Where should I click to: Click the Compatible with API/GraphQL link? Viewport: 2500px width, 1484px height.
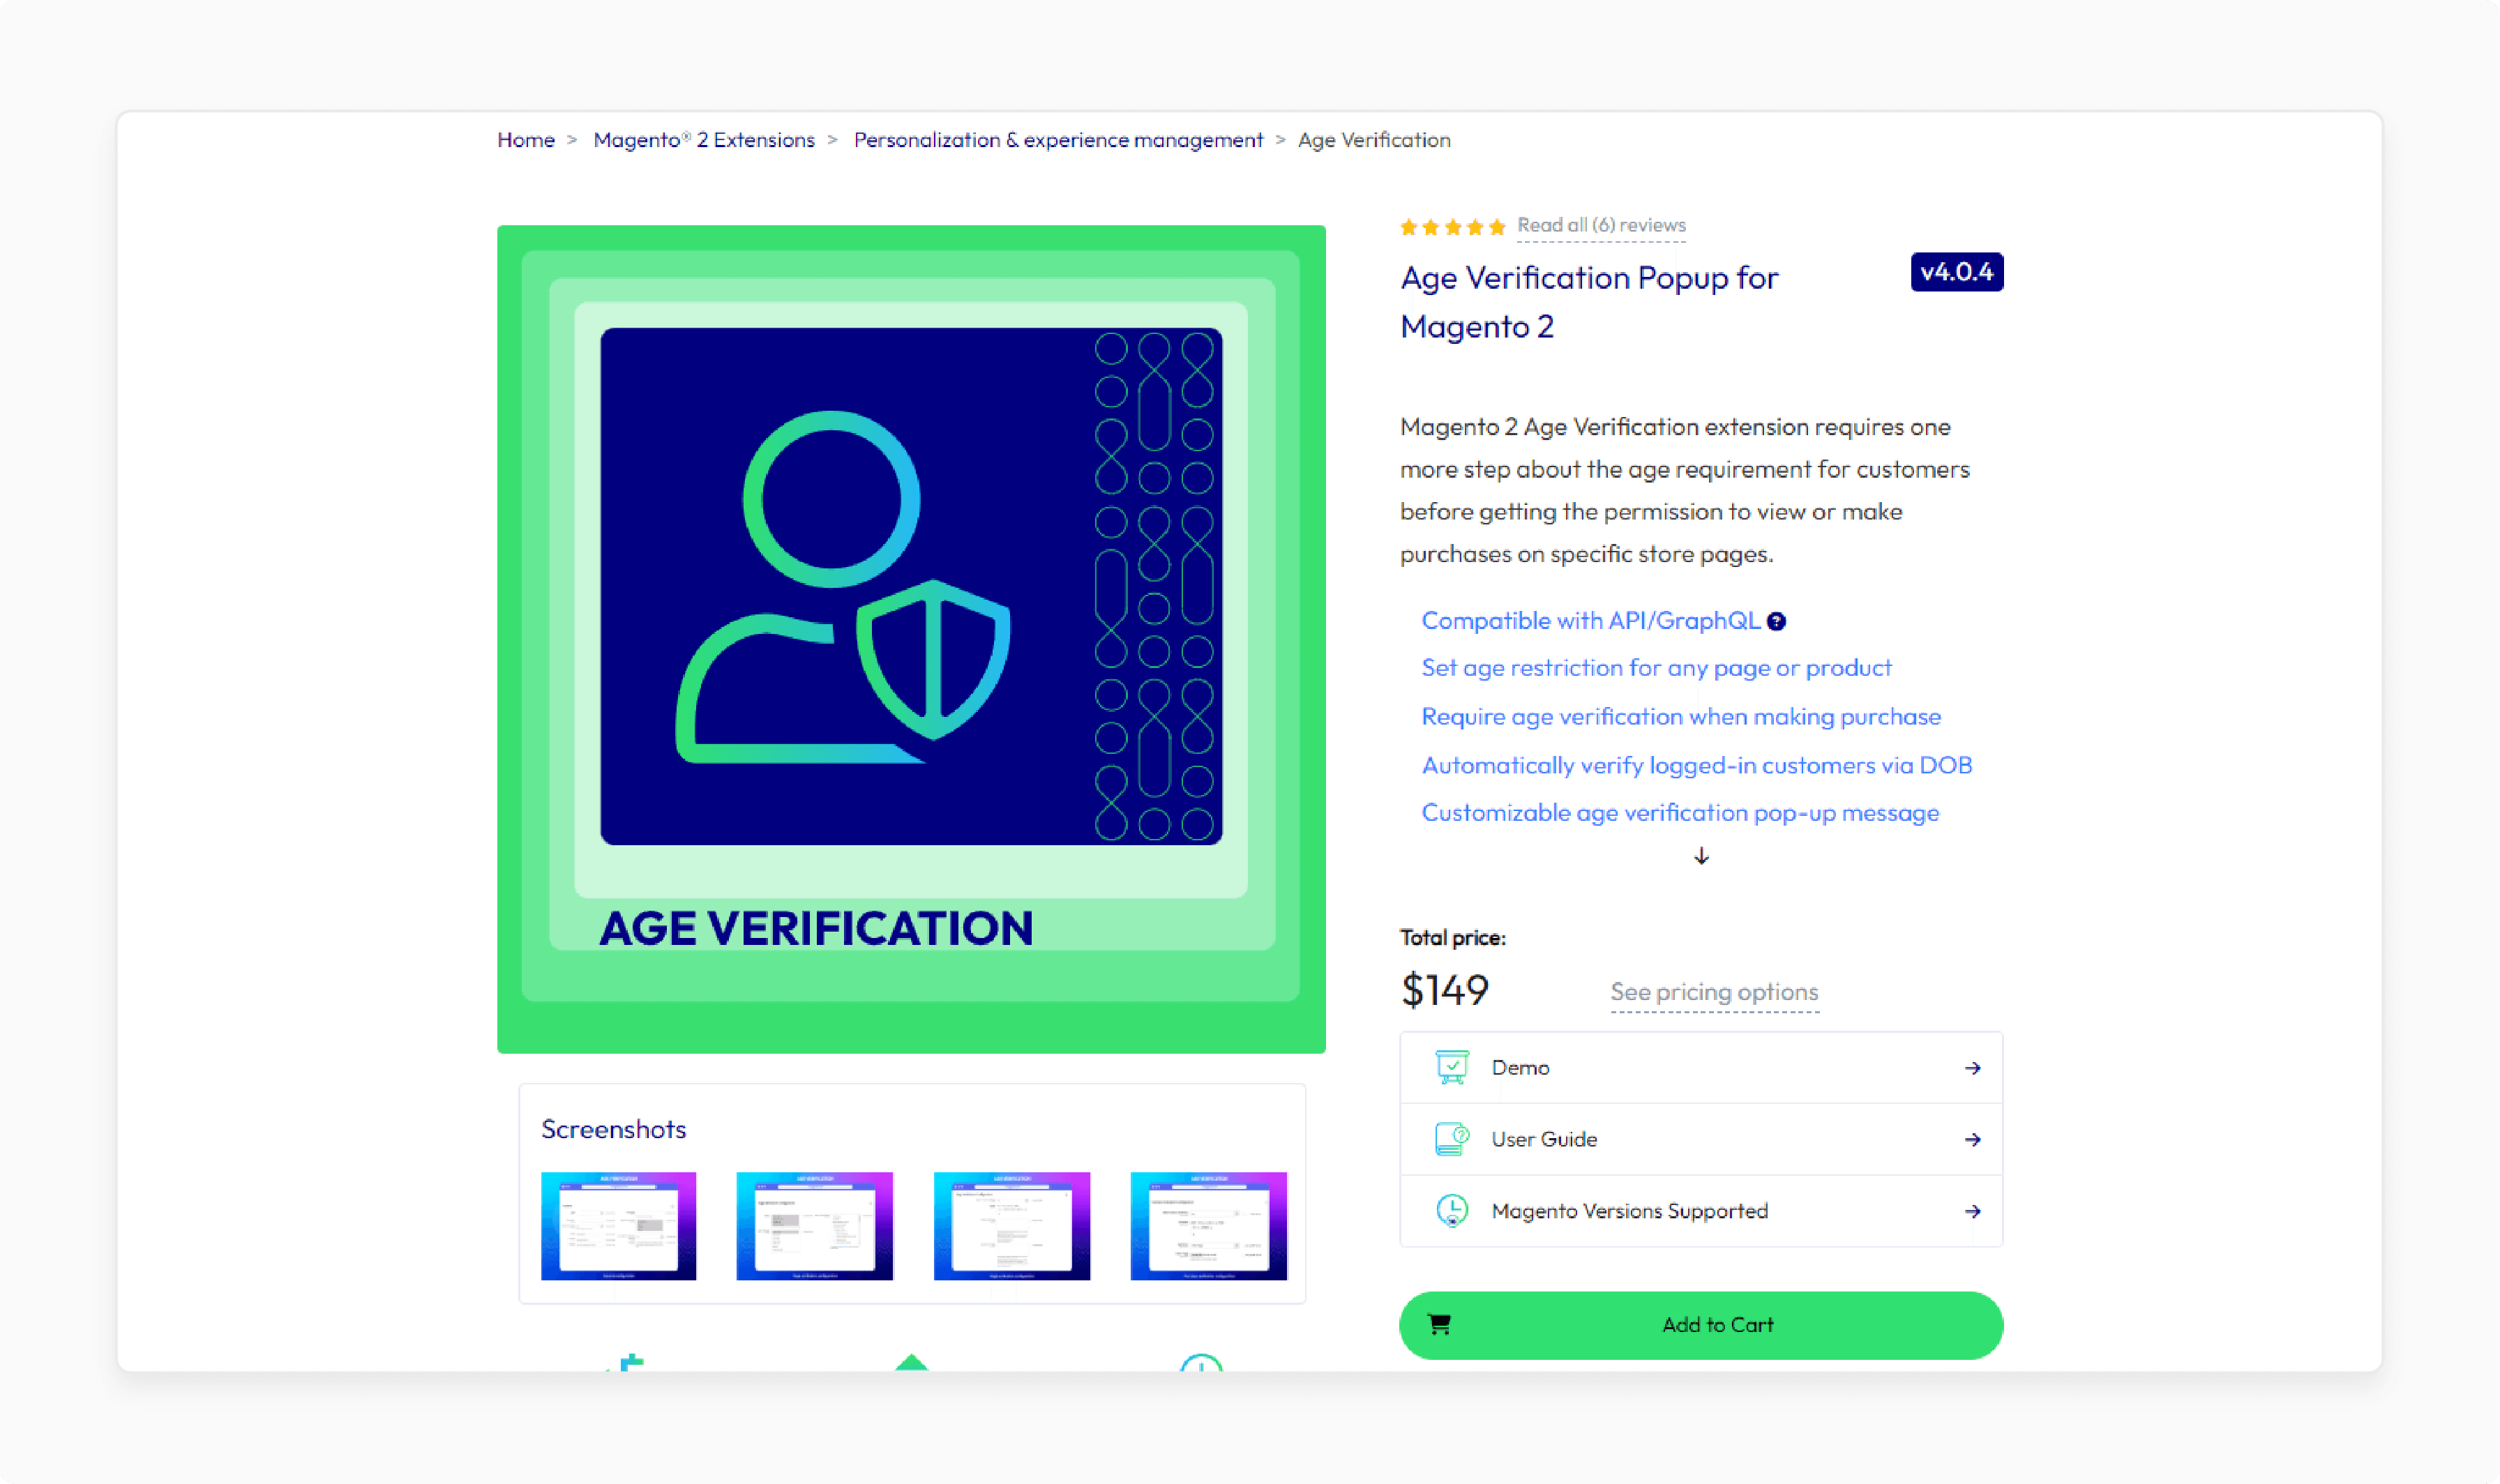coord(1590,619)
